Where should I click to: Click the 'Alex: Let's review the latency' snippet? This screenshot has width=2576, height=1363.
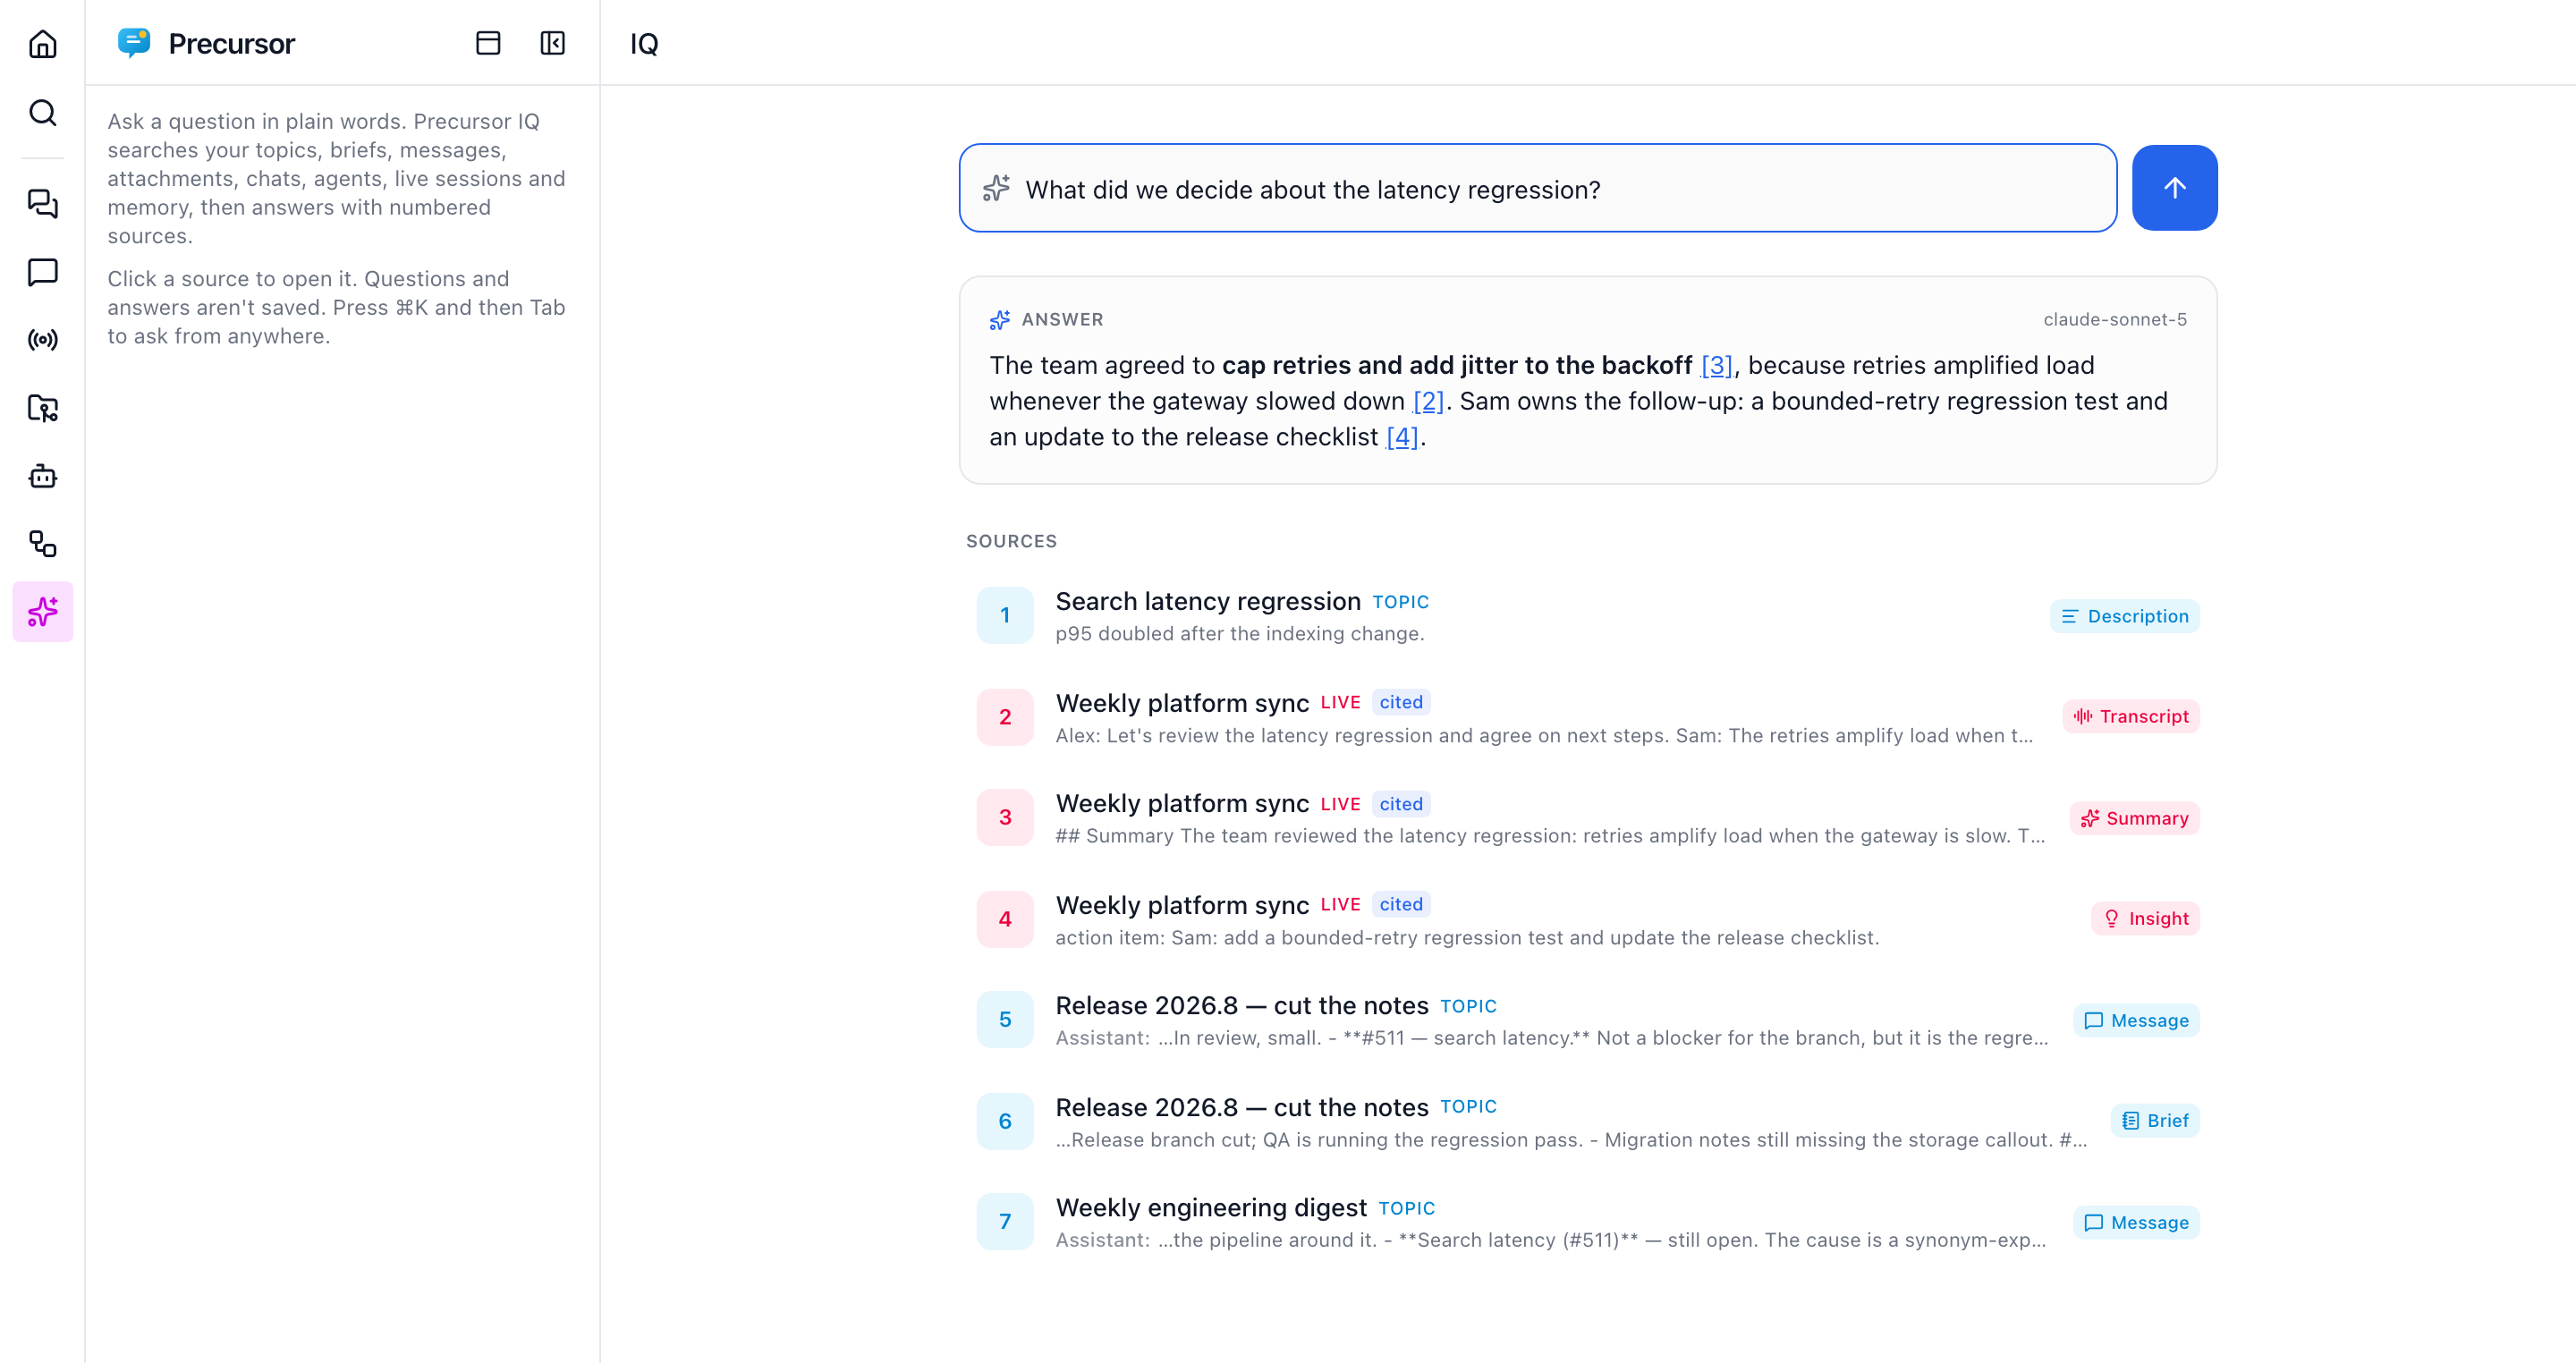point(1544,736)
